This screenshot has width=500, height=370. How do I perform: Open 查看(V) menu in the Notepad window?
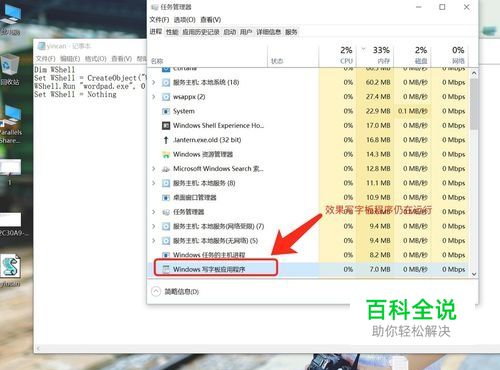pyautogui.click(x=121, y=59)
